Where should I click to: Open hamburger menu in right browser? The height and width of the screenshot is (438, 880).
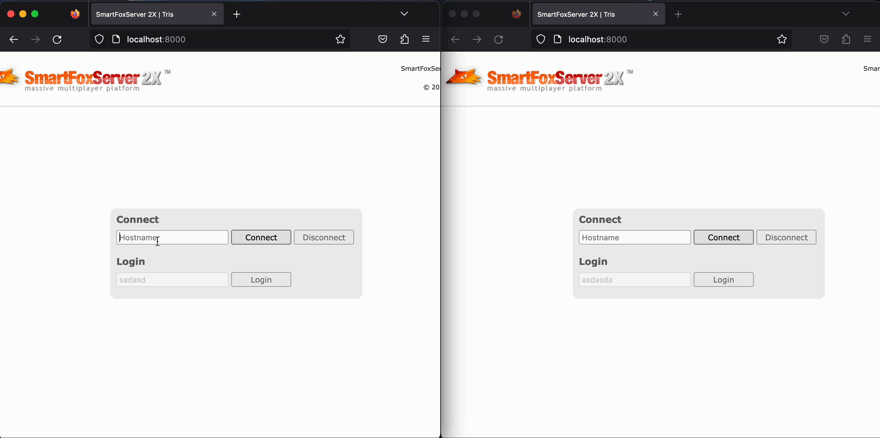tap(867, 39)
